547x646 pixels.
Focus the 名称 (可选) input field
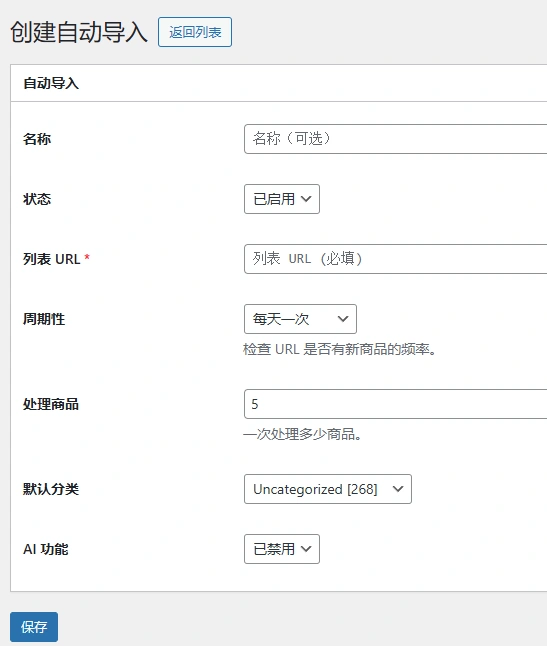point(395,139)
